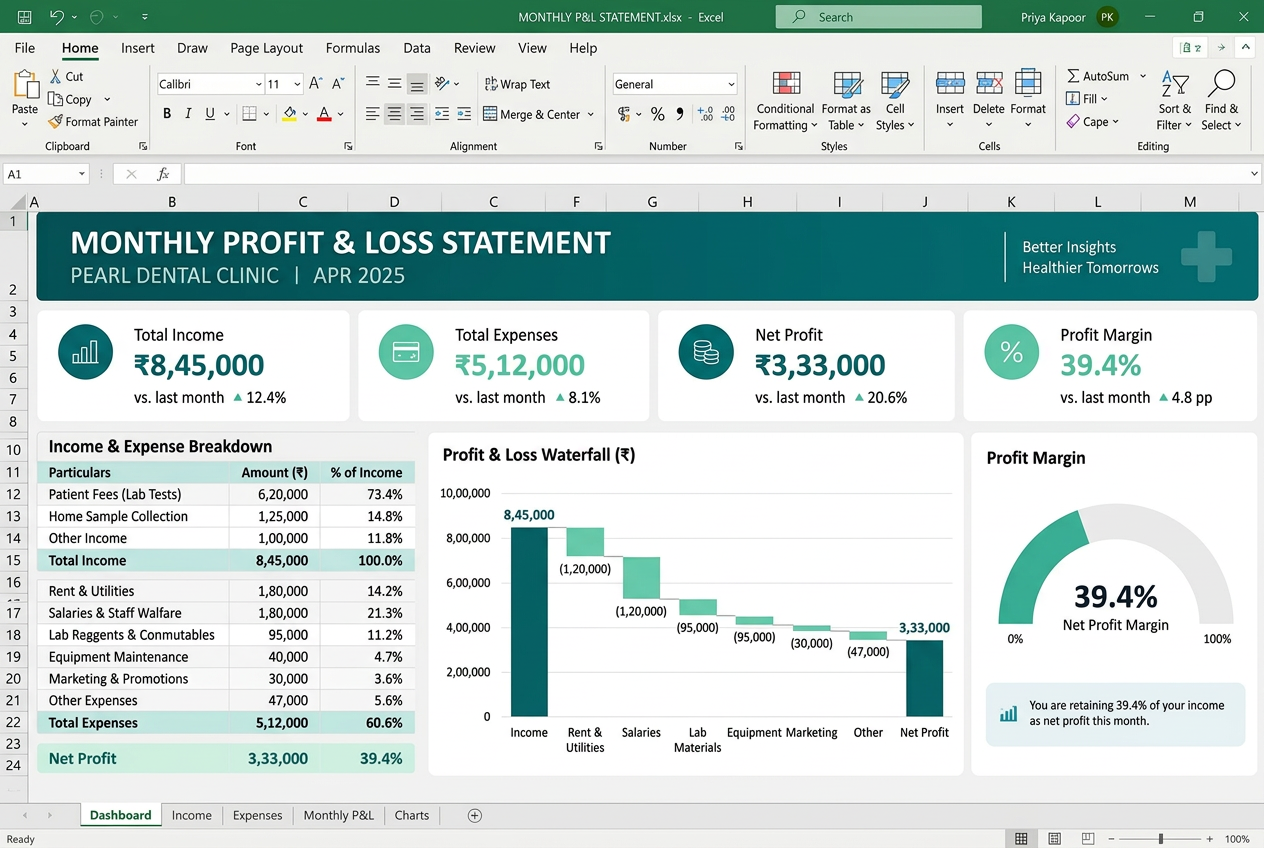
Task: Toggle Top Align vertical alignment
Action: coord(372,84)
